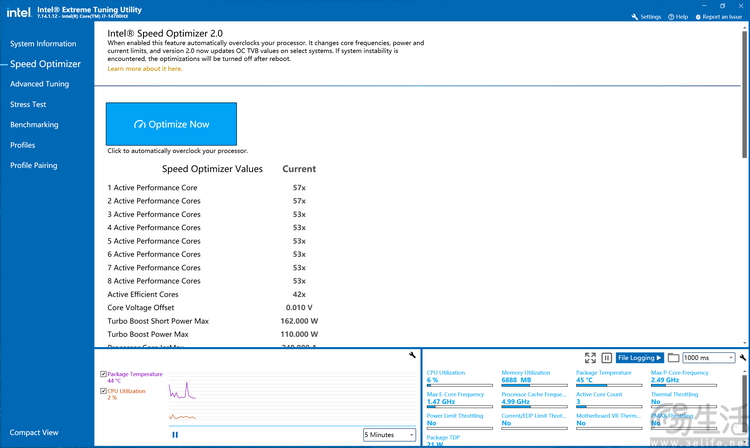Select the 5 Active Performance Cores row
This screenshot has height=448, width=750.
[213, 241]
